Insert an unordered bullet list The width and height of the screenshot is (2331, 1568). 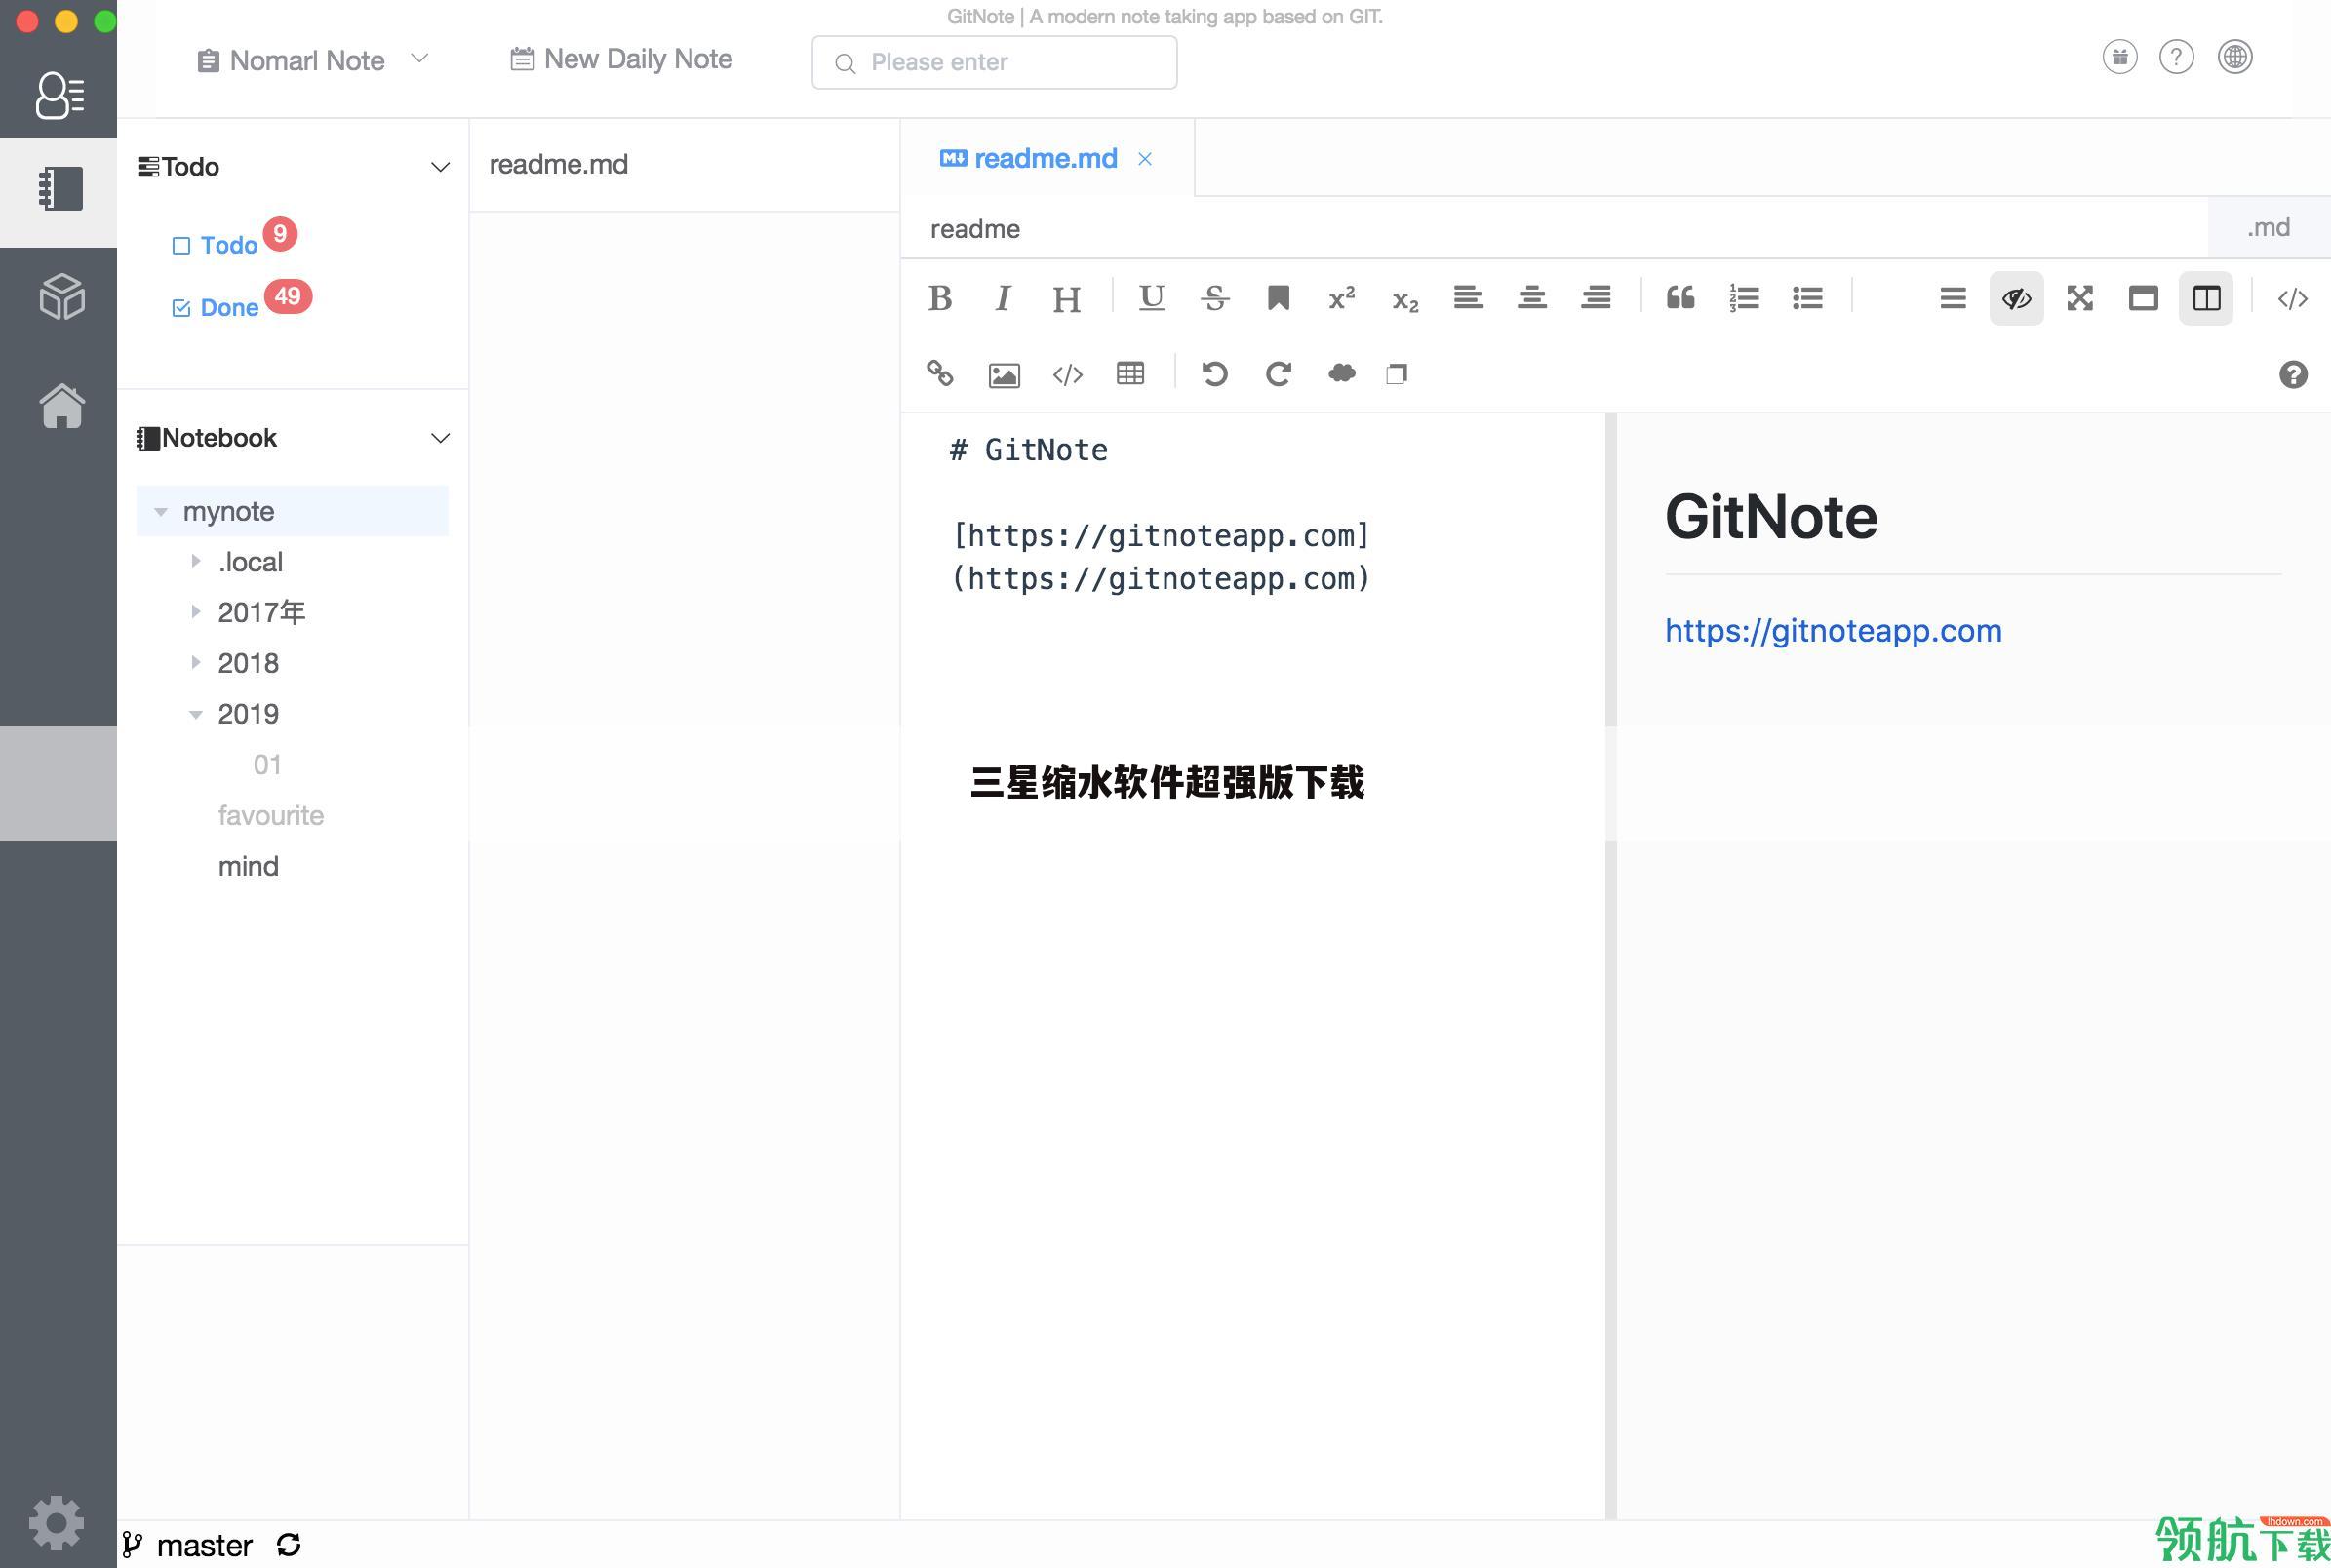point(1807,298)
